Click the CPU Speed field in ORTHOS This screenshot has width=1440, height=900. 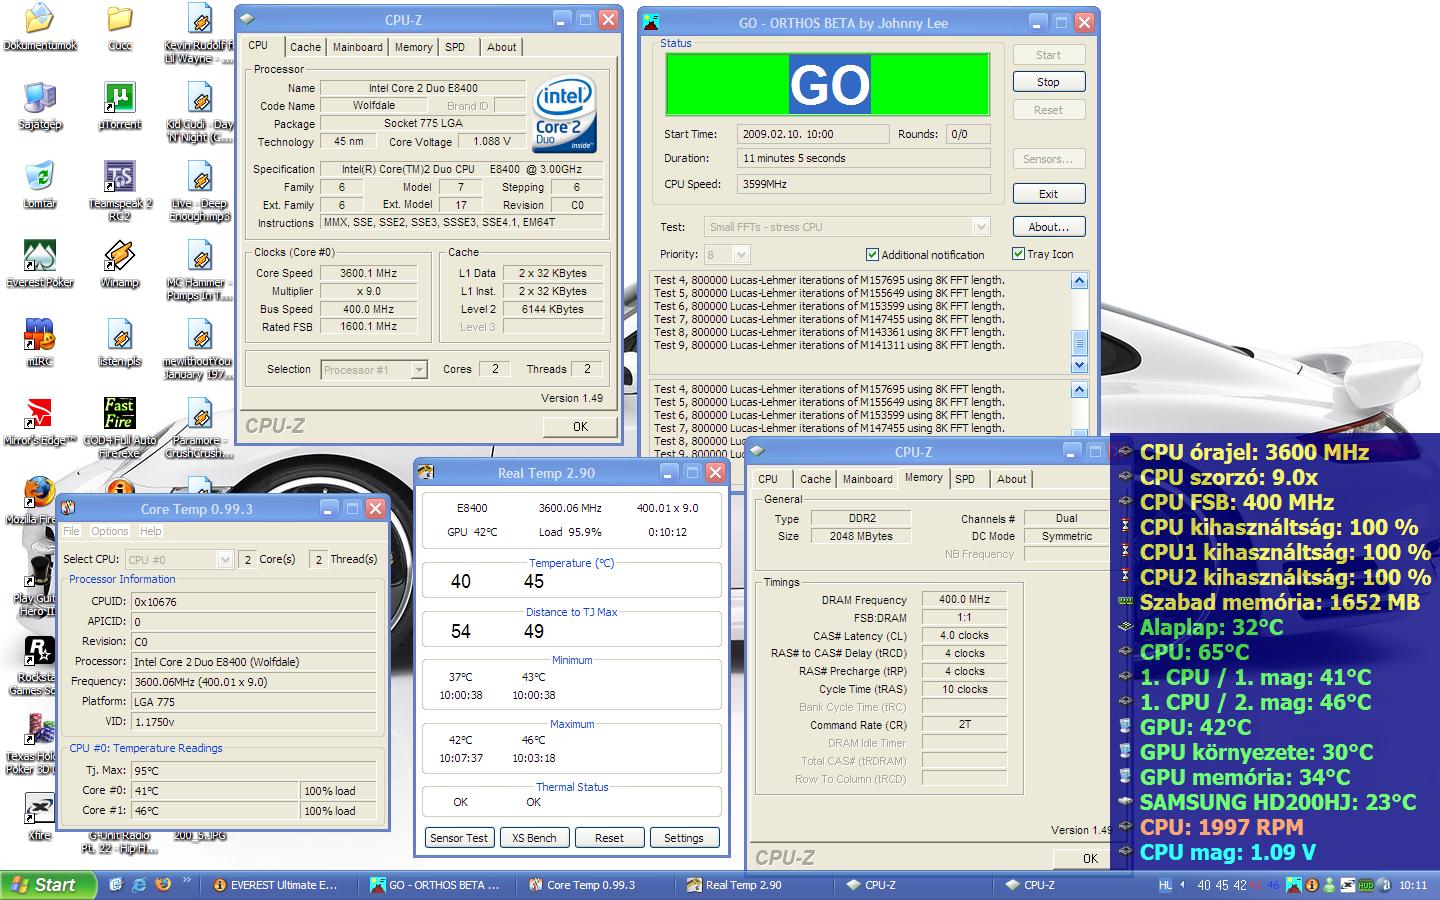tap(864, 184)
